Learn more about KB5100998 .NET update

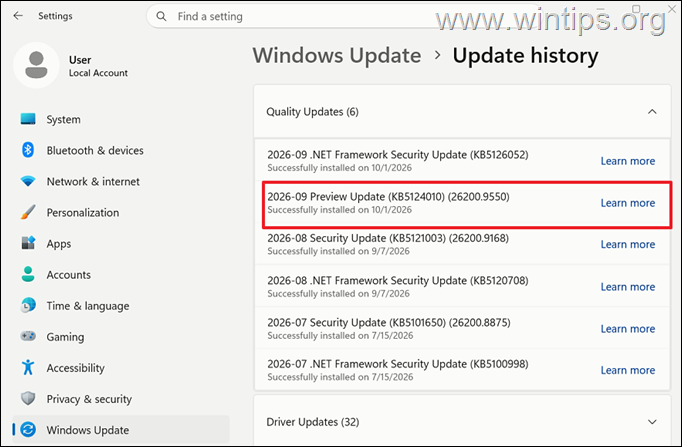point(628,370)
